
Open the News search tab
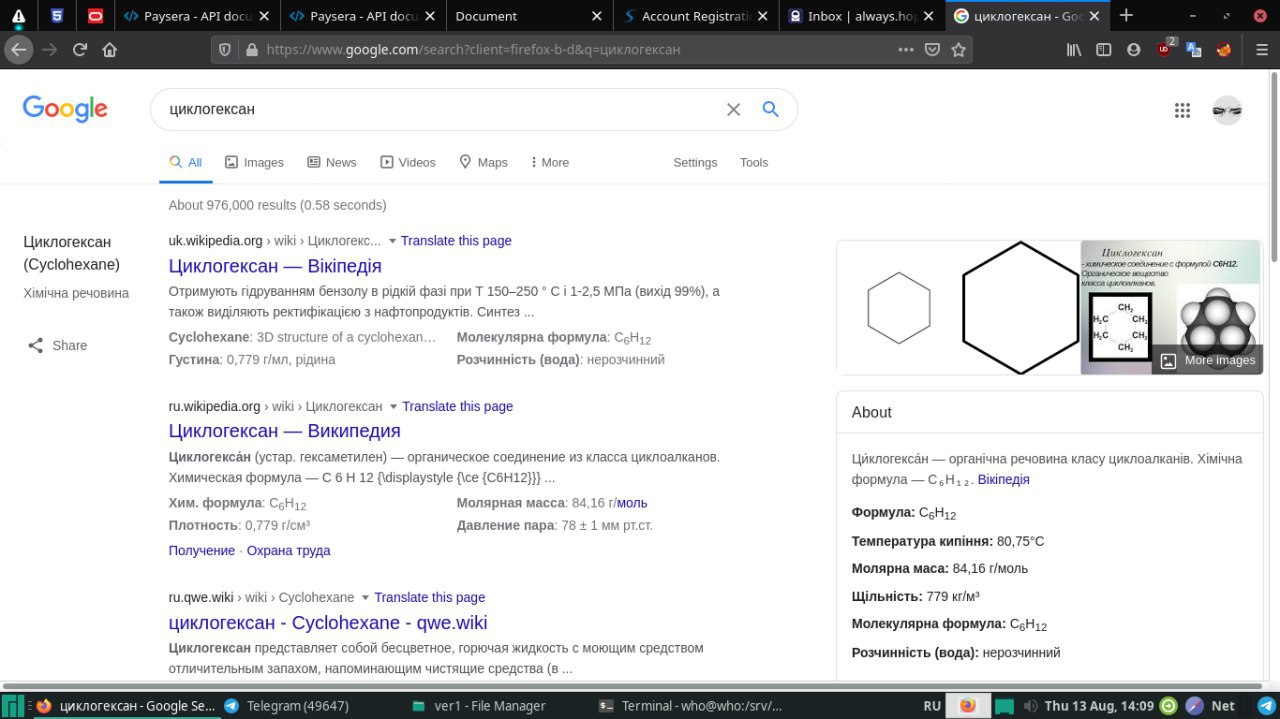[x=331, y=162]
